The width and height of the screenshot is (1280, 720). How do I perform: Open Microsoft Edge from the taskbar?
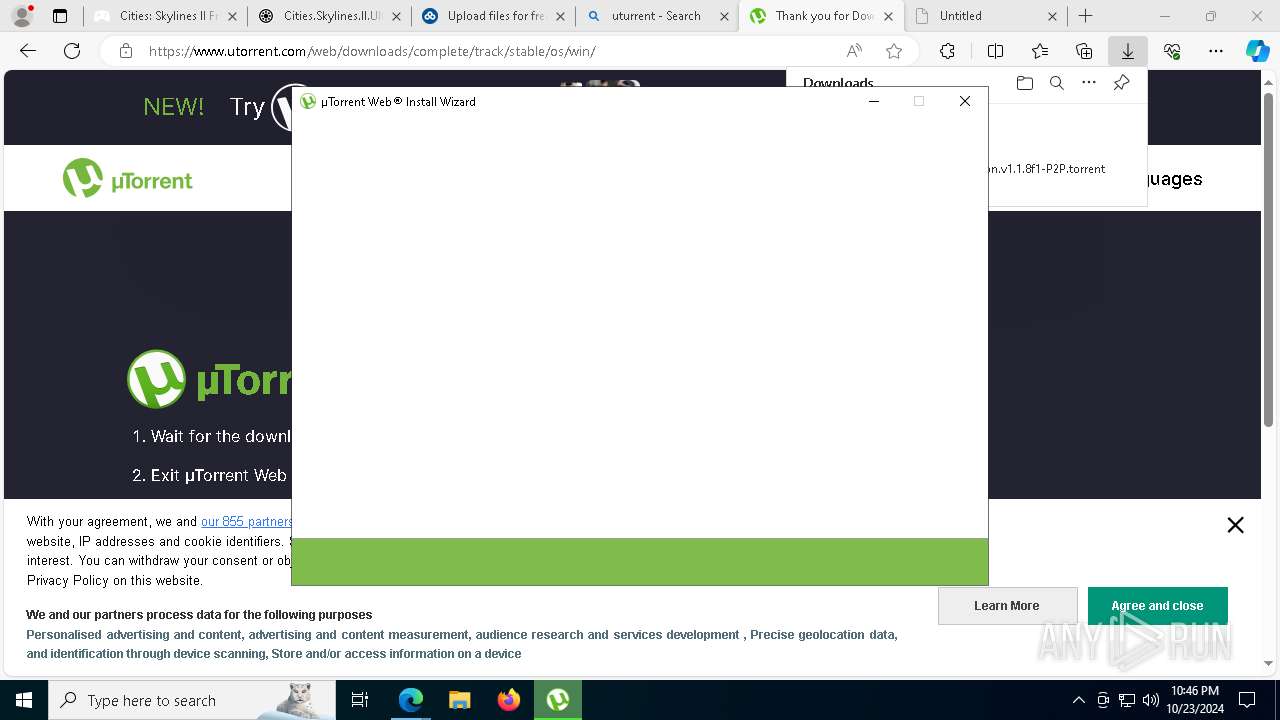pyautogui.click(x=411, y=700)
